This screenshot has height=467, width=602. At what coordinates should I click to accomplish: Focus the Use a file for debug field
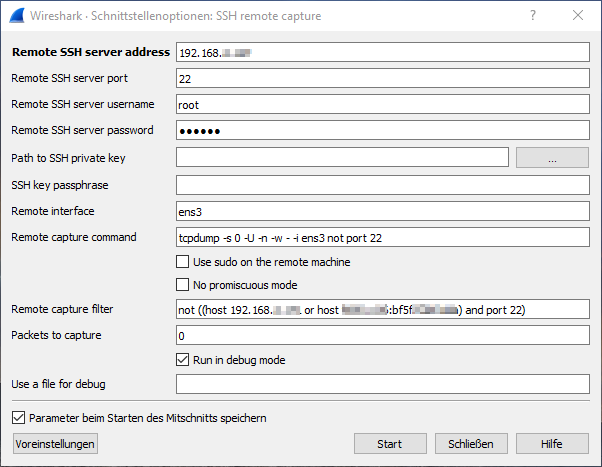(383, 384)
